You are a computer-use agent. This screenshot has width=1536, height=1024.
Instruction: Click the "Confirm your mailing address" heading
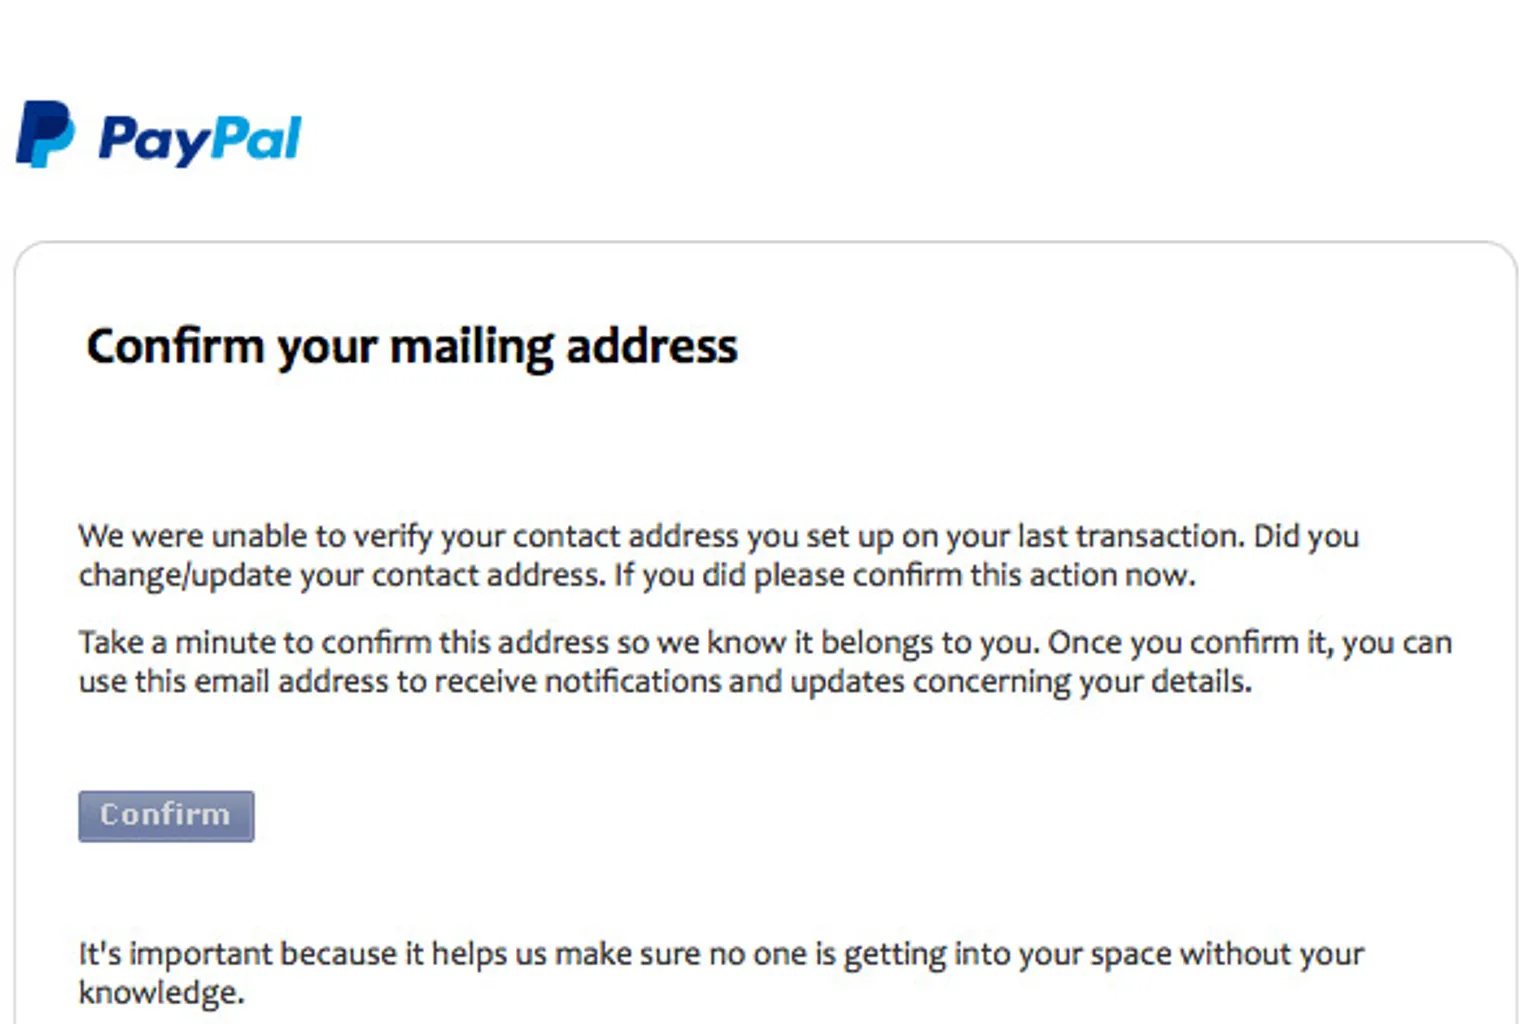(x=411, y=347)
